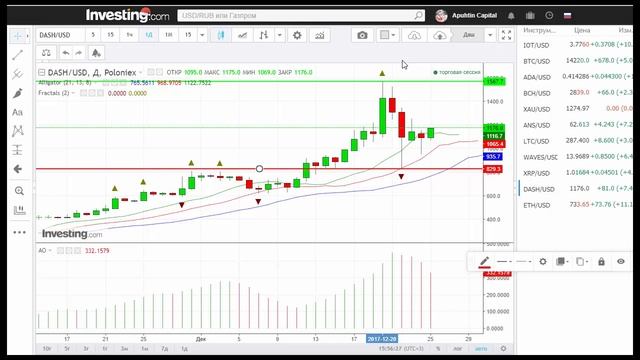
Task: Expand the saved layout name dropdown
Action: click(x=490, y=35)
